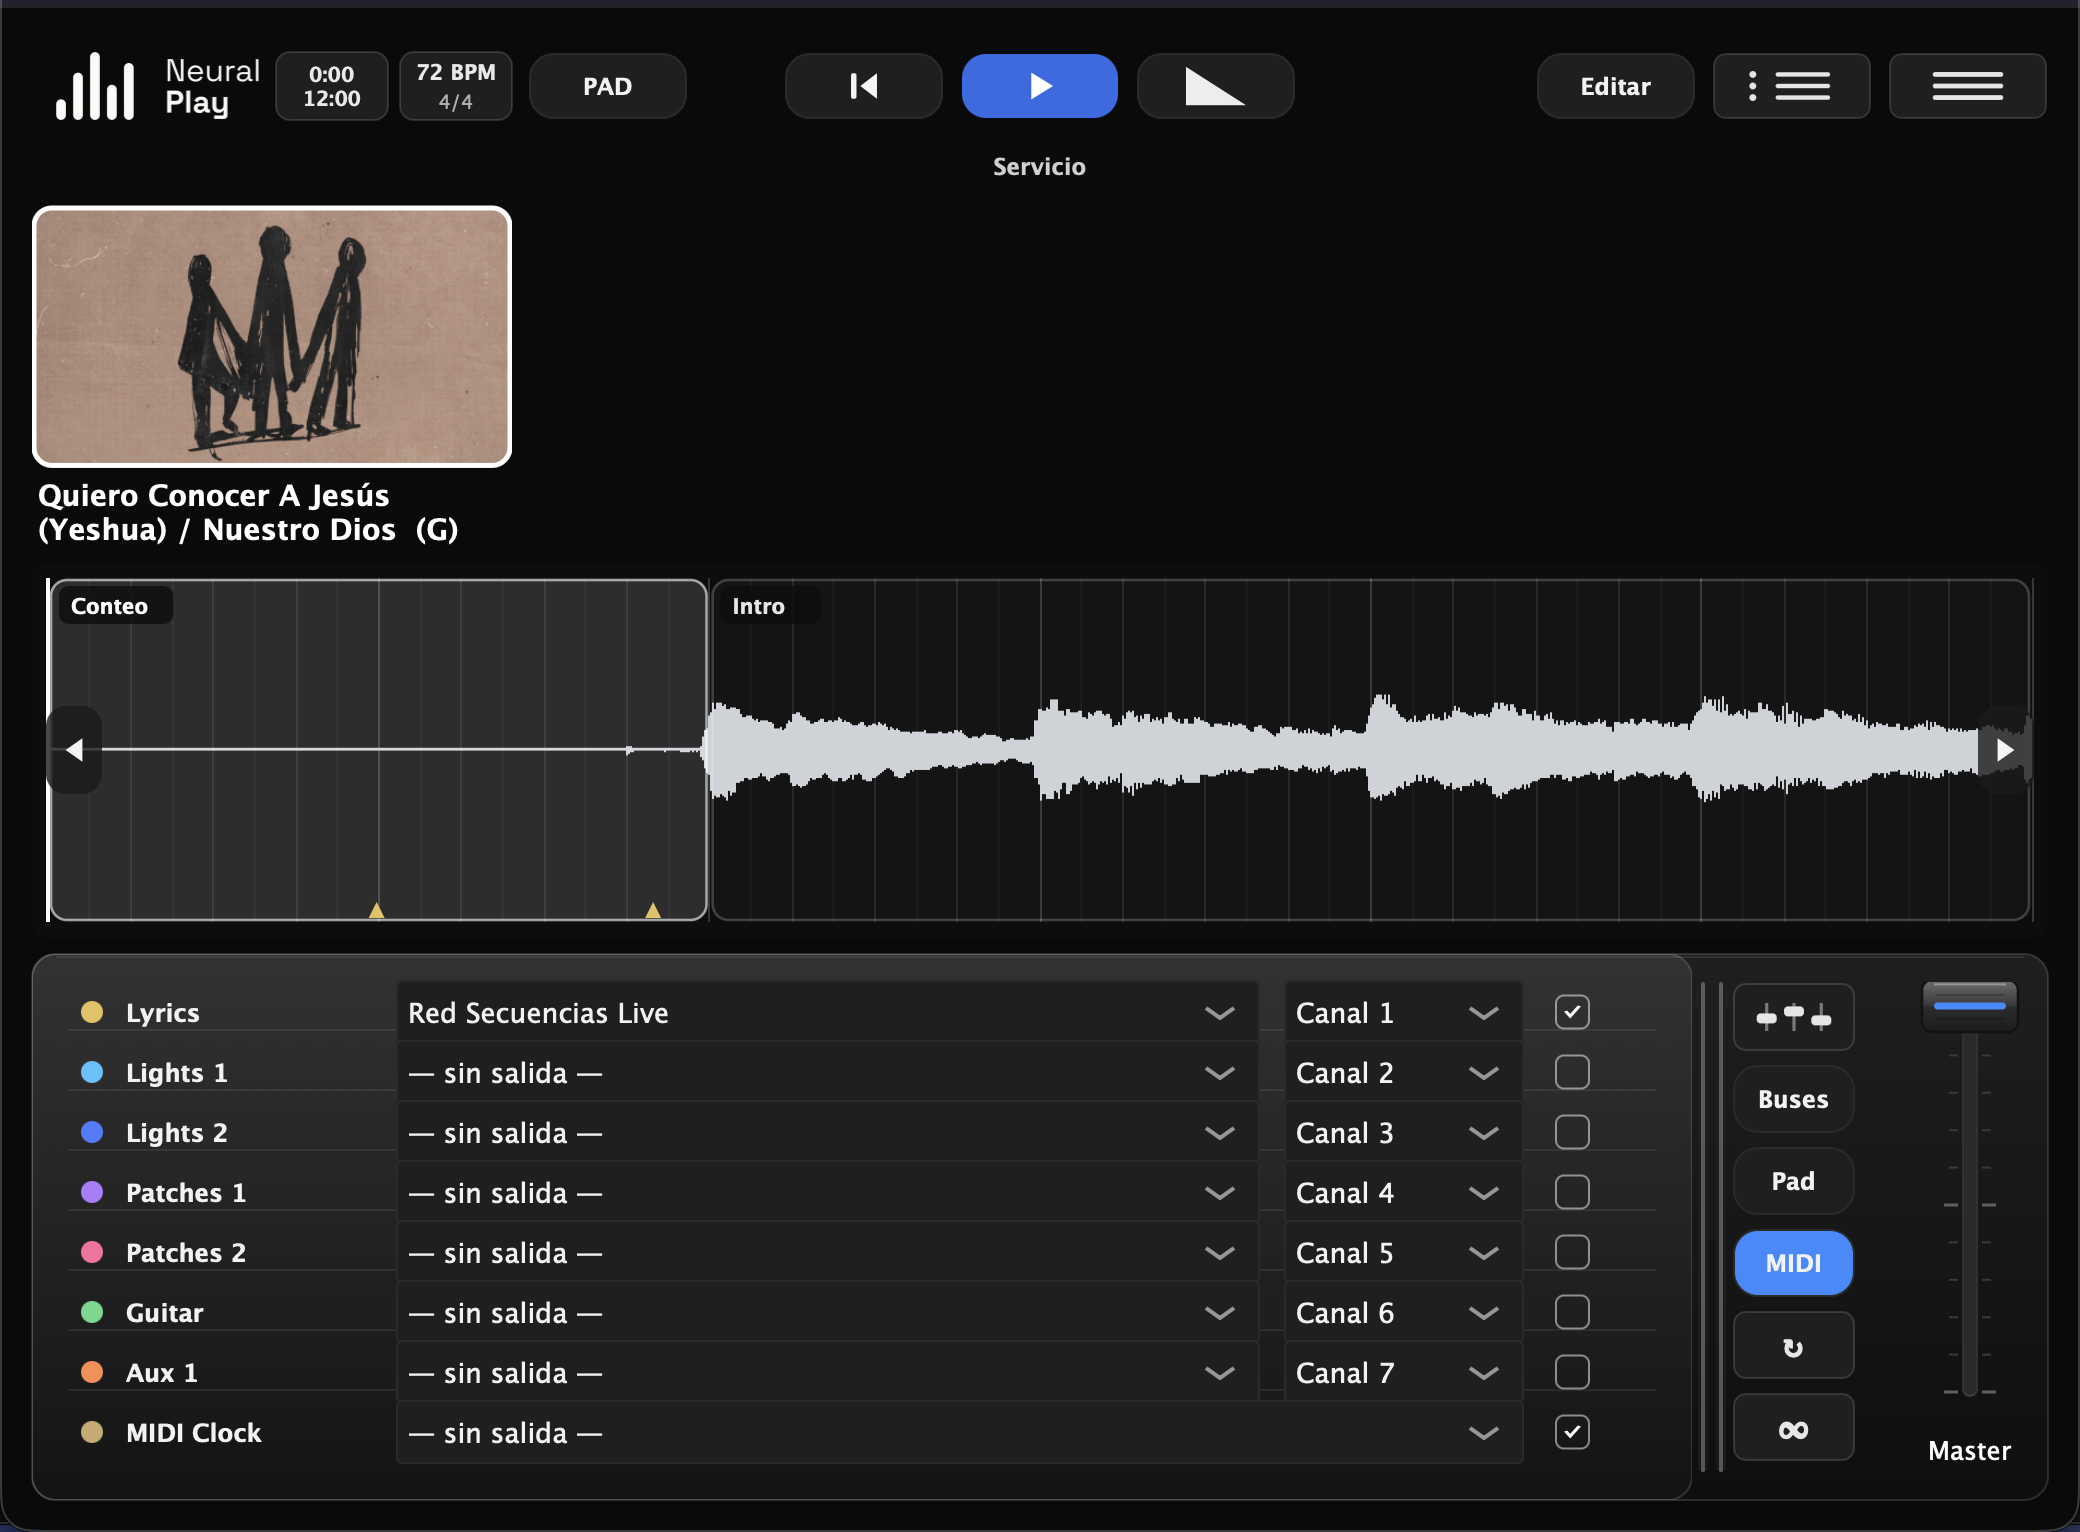Start playback with the blue play button
The height and width of the screenshot is (1532, 2080).
click(x=1040, y=86)
